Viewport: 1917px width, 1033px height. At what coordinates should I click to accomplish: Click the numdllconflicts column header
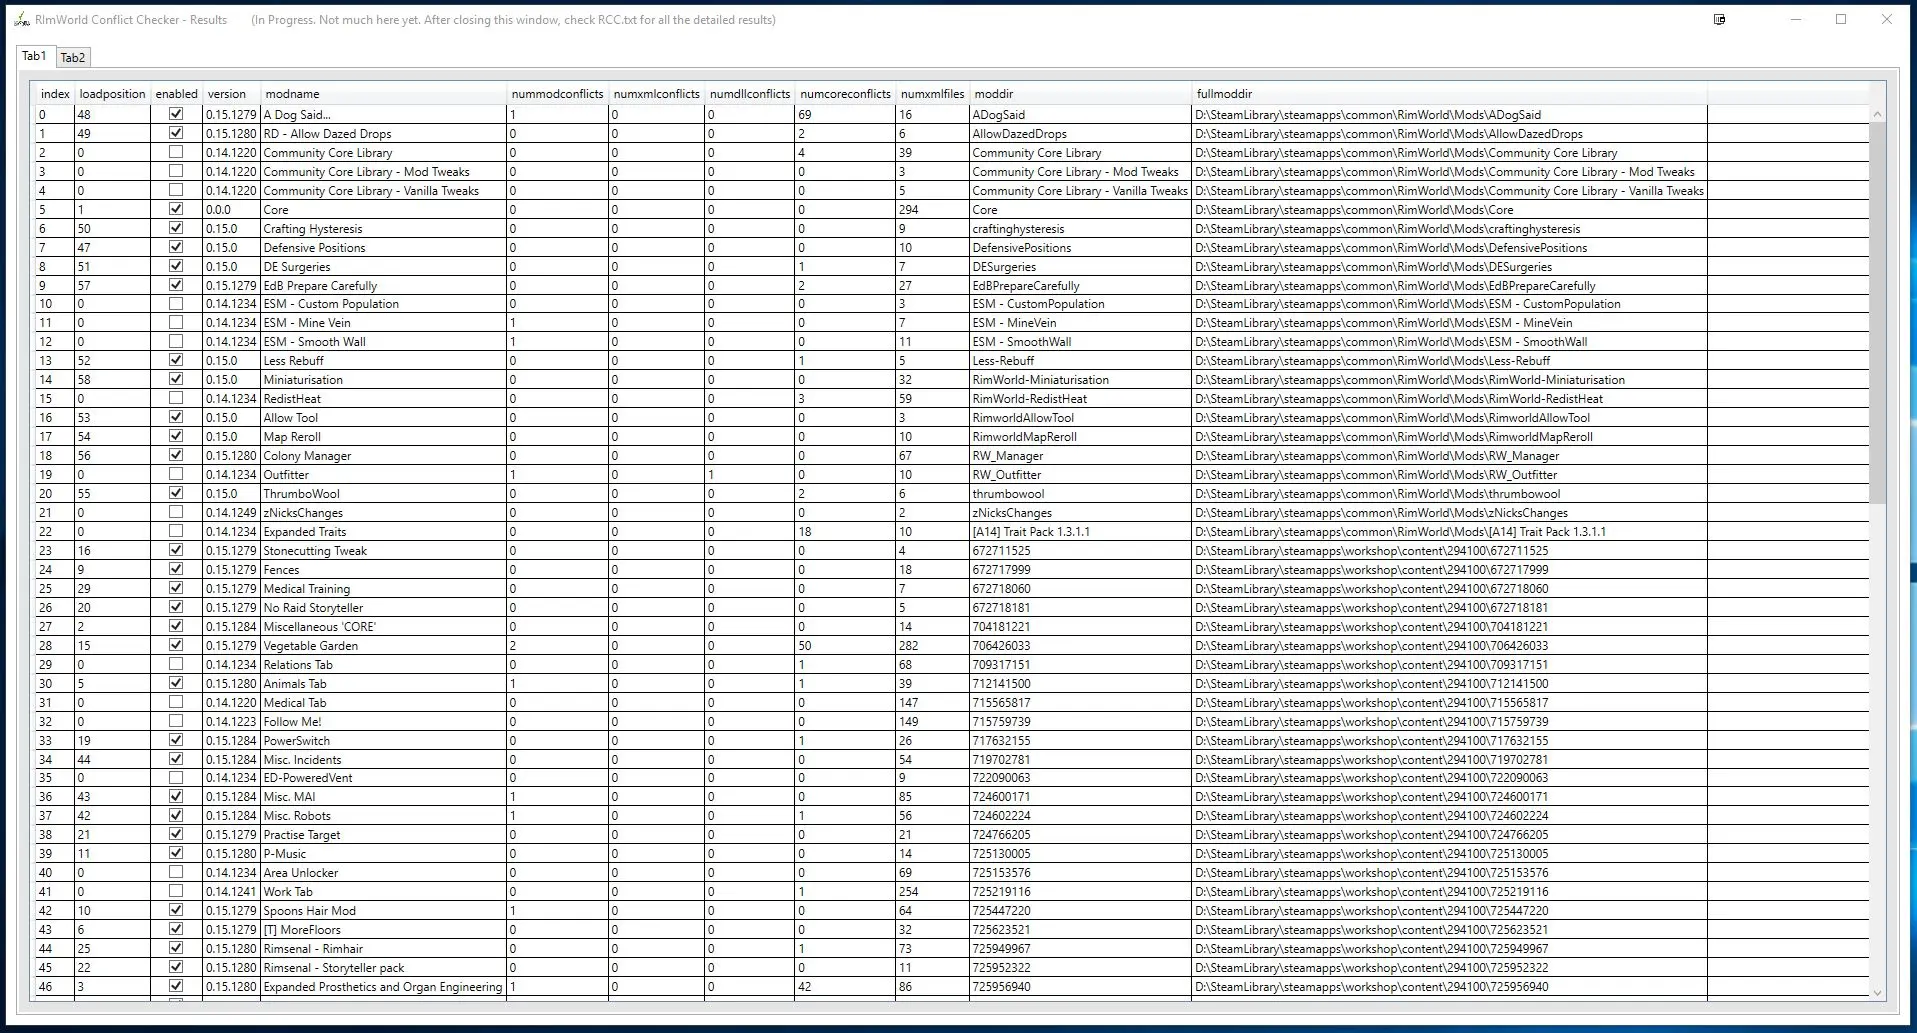[750, 94]
